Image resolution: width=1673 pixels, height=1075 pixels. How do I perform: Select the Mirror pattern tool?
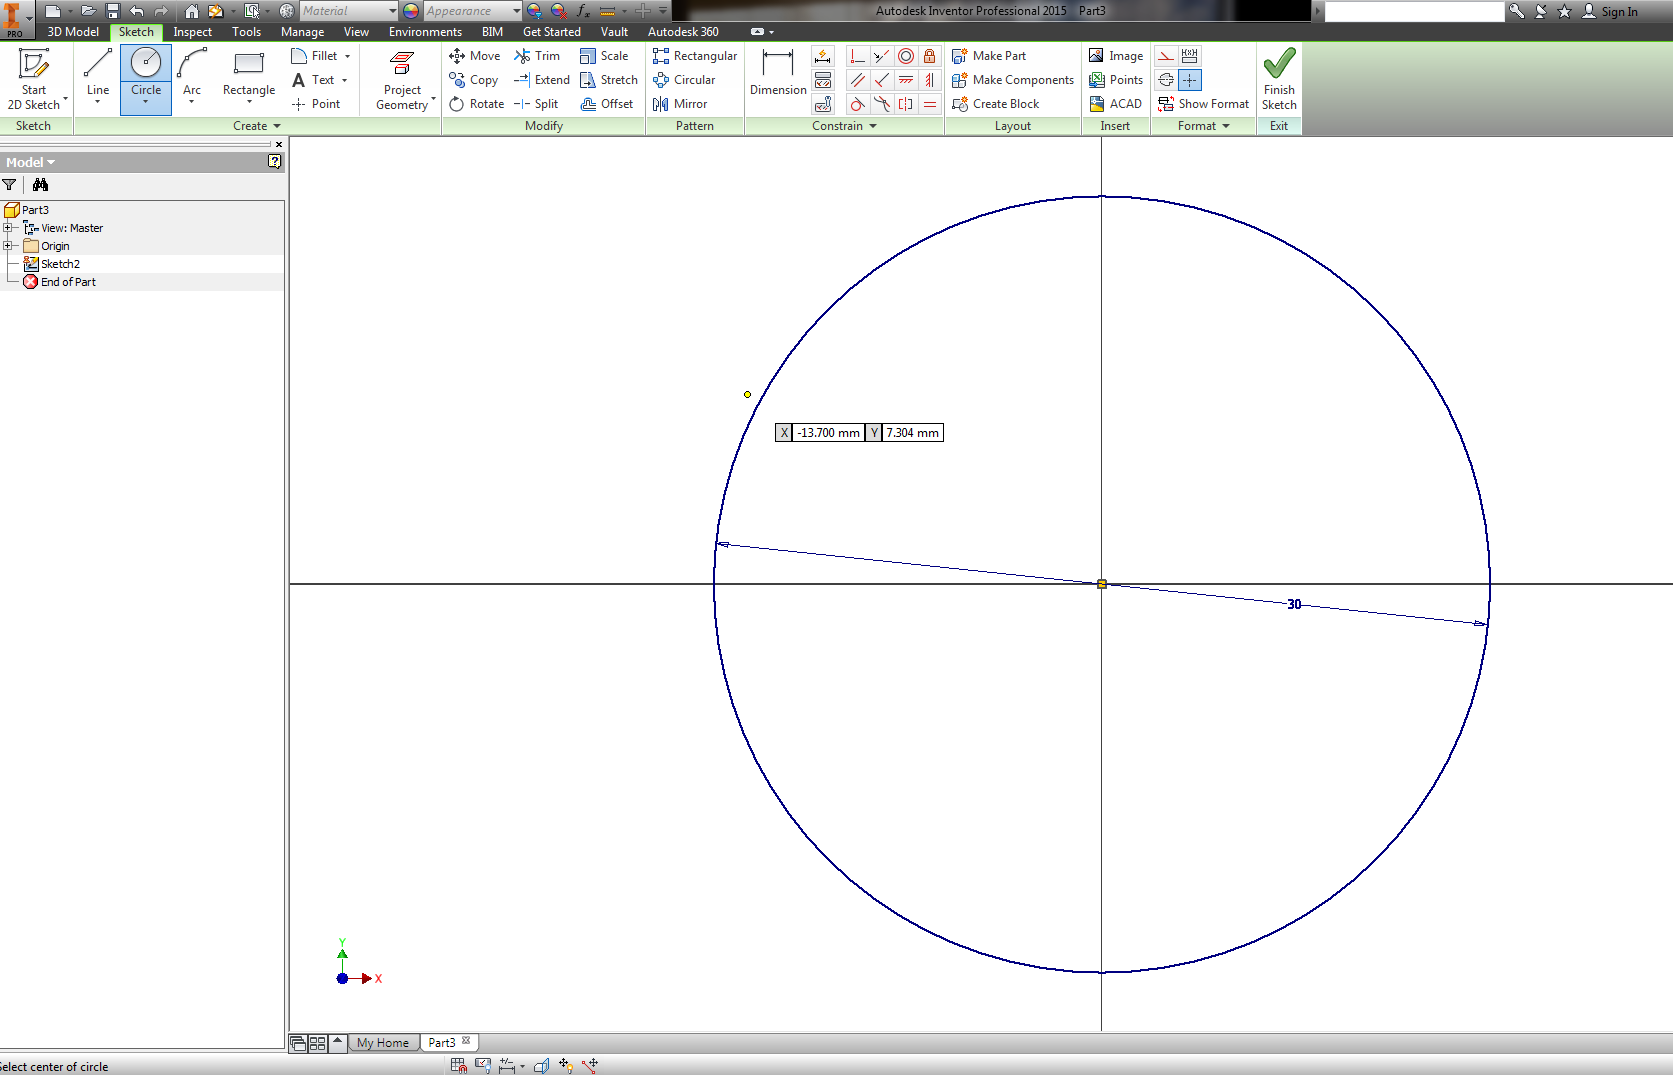(680, 104)
